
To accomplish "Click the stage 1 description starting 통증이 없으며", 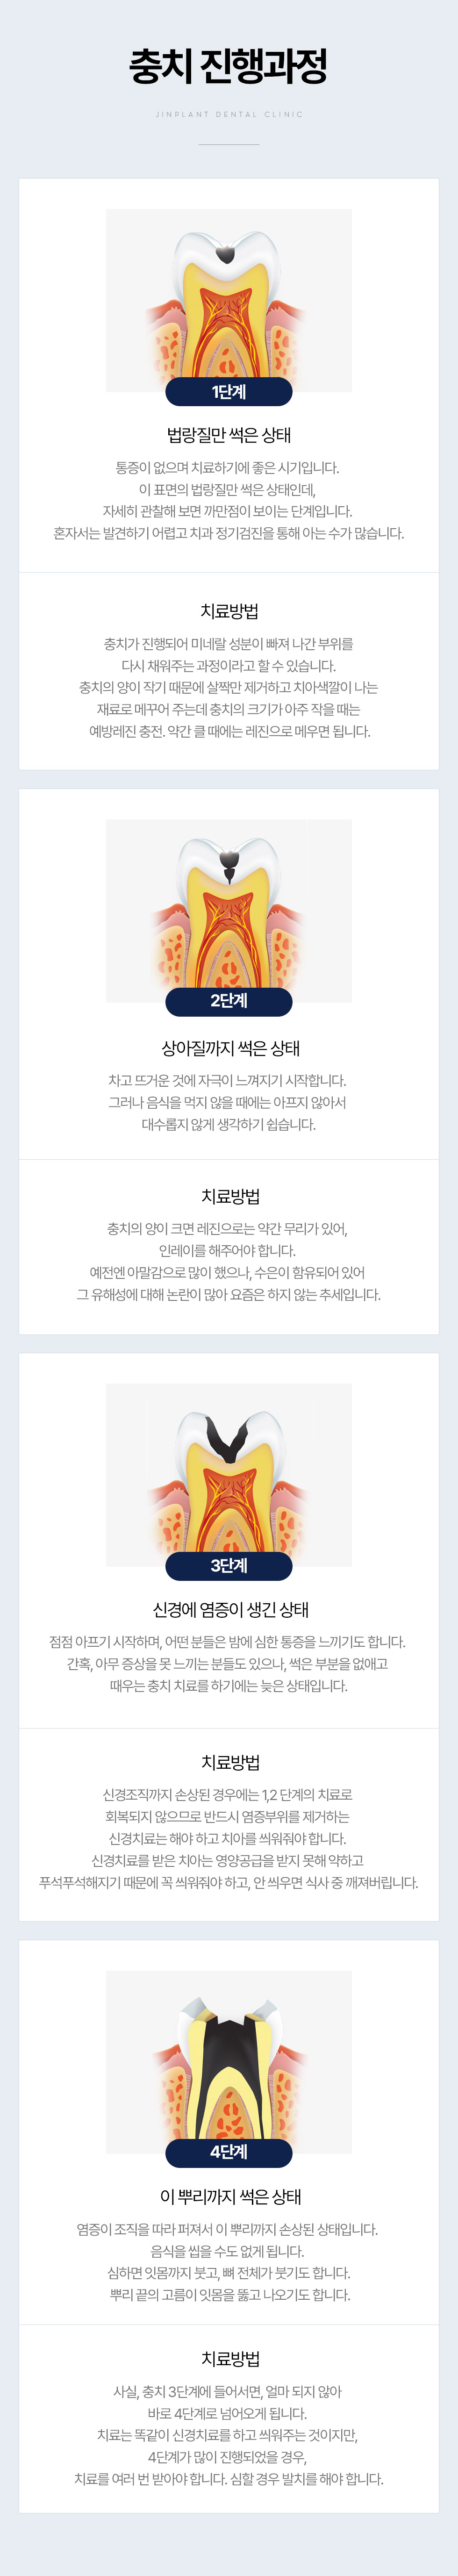I will pyautogui.click(x=229, y=500).
